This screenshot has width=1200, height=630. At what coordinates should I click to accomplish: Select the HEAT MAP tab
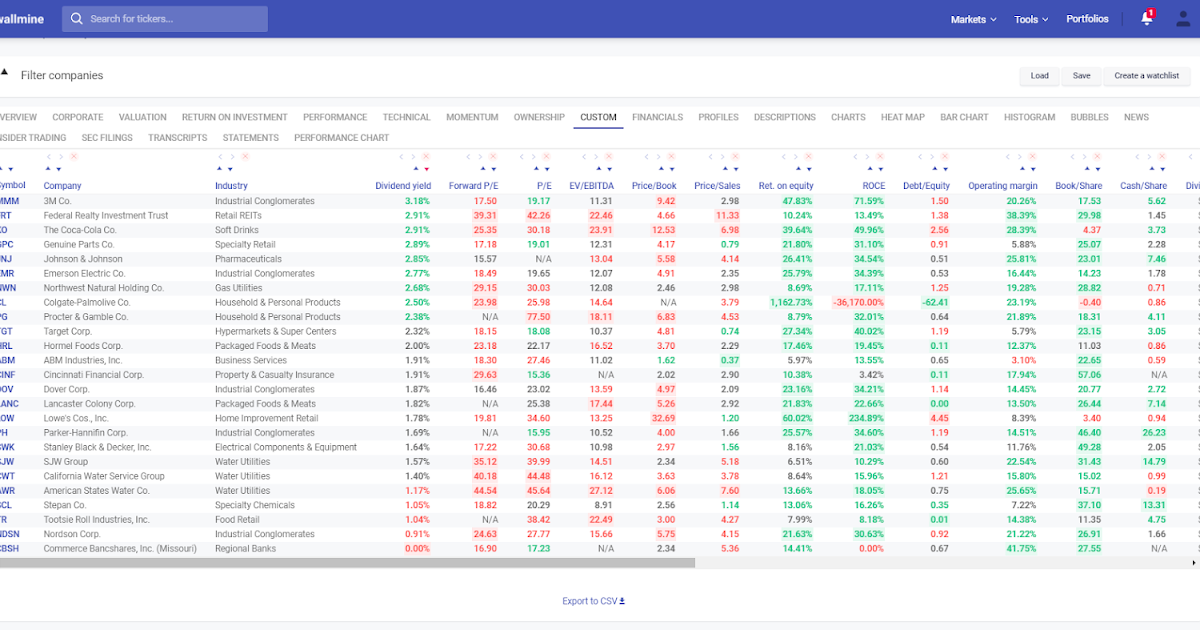point(902,117)
